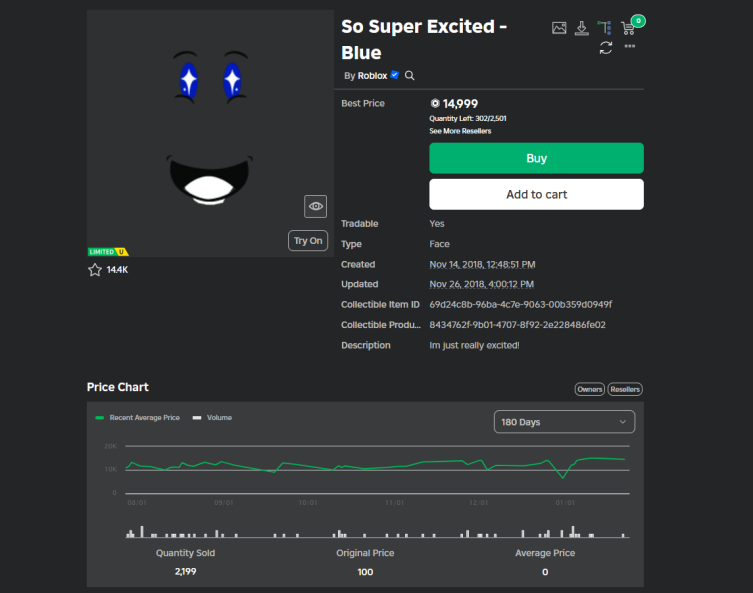The height and width of the screenshot is (593, 753).
Task: Toggle Volume legend entry in chart
Action: (x=212, y=418)
